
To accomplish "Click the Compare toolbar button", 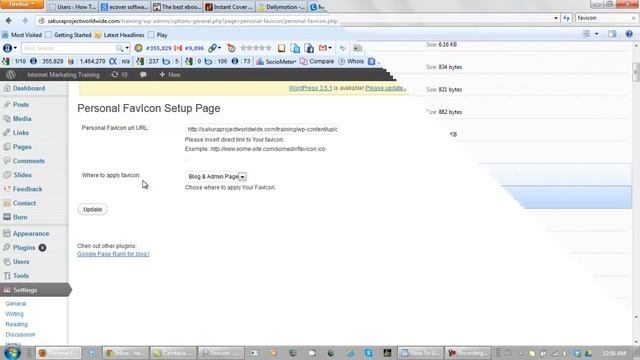I will pyautogui.click(x=317, y=62).
